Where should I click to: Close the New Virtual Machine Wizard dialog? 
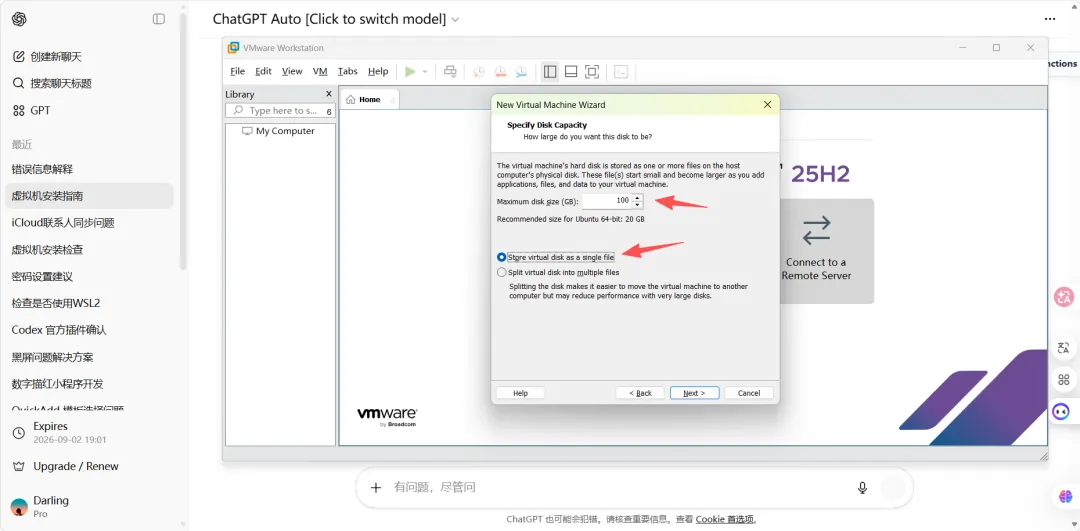[x=767, y=105]
